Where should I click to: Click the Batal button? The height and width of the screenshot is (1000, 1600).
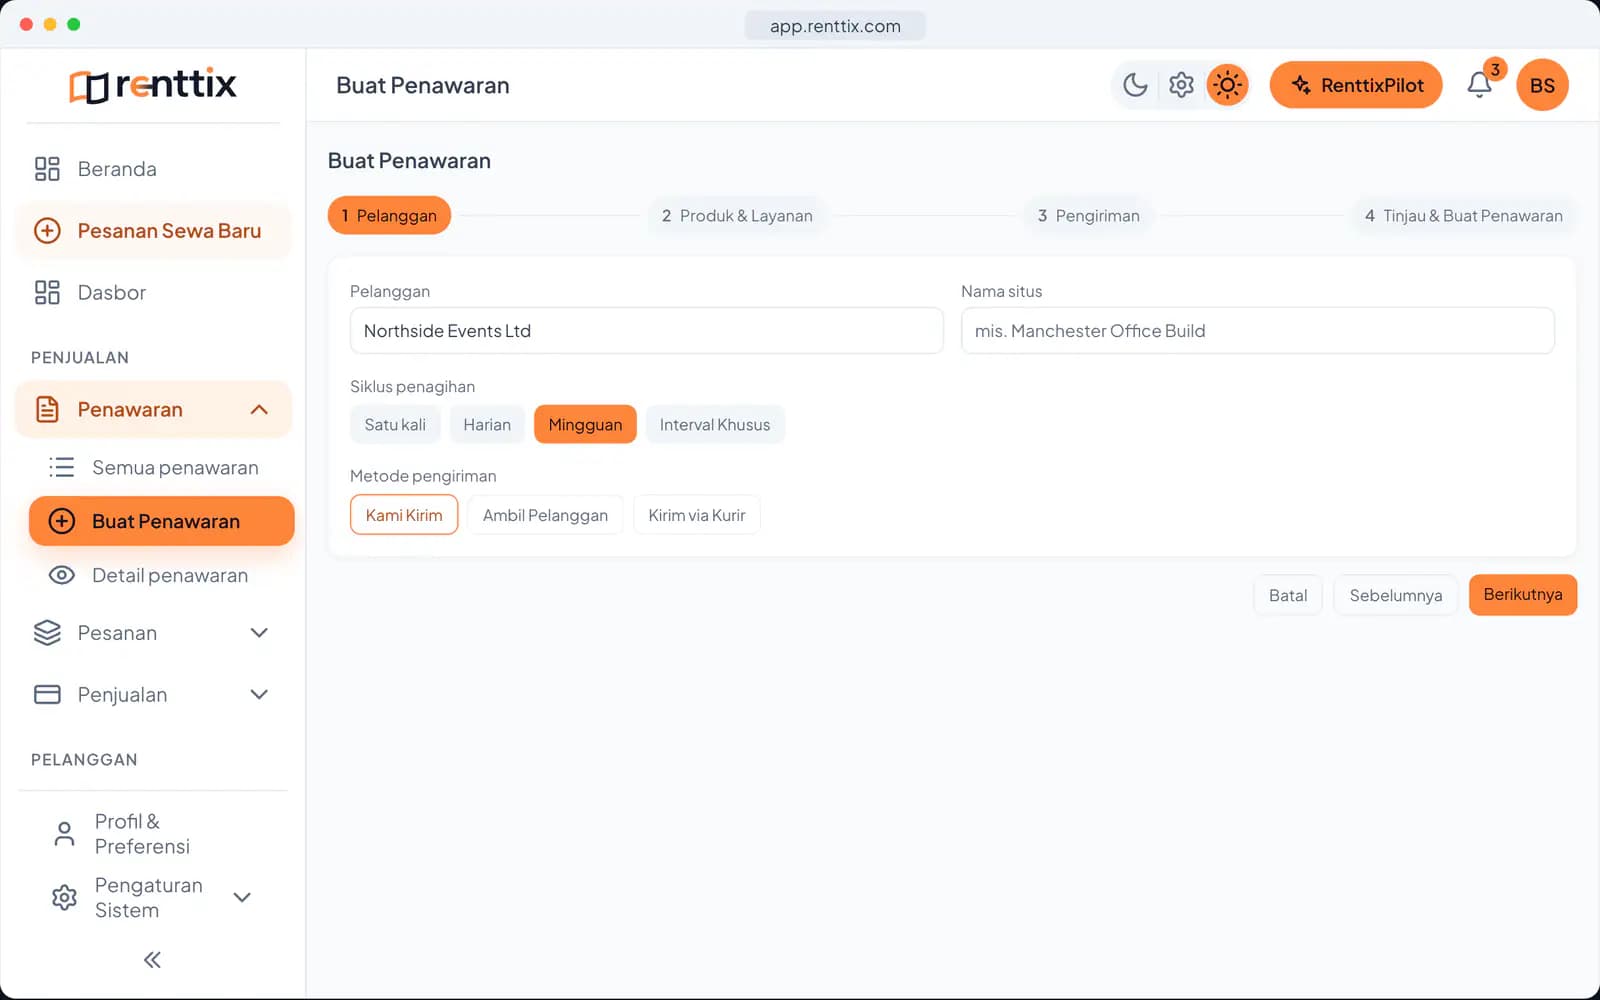(1288, 595)
